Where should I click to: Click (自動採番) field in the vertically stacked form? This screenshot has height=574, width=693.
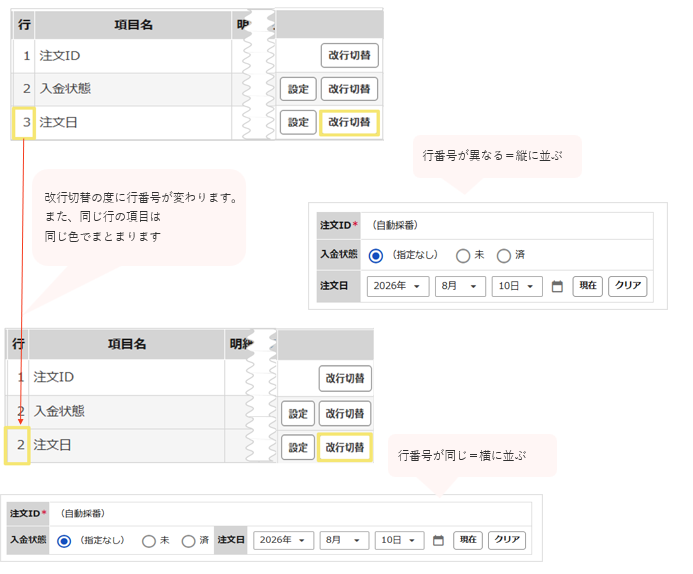(507, 226)
